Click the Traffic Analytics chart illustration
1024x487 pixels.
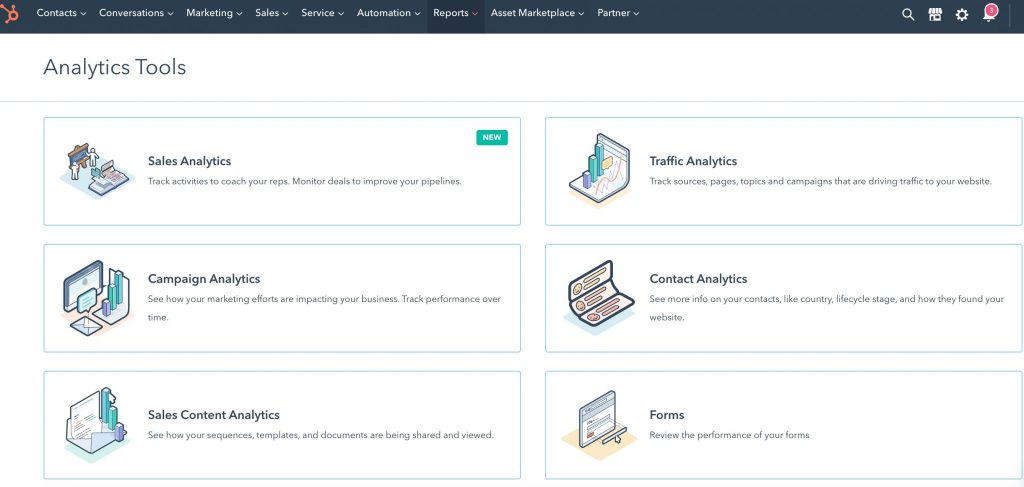pos(599,170)
